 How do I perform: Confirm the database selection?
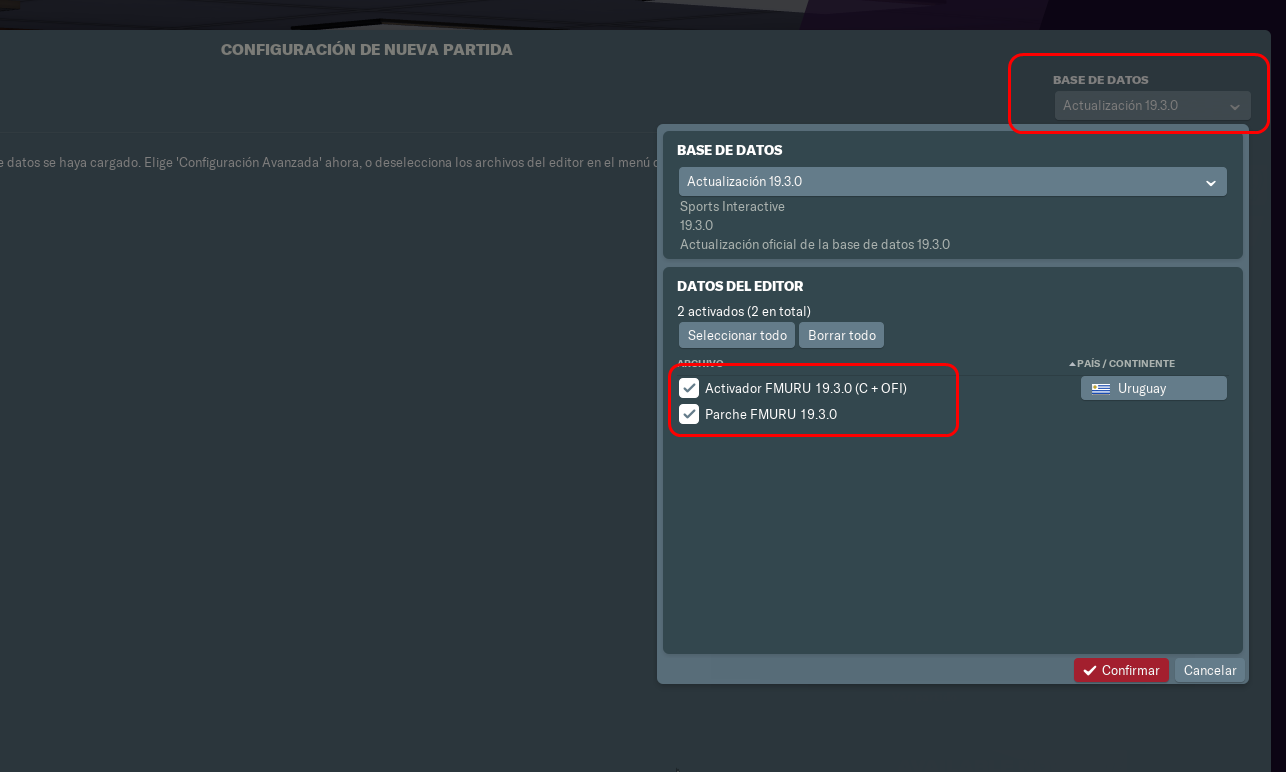[x=1121, y=670]
